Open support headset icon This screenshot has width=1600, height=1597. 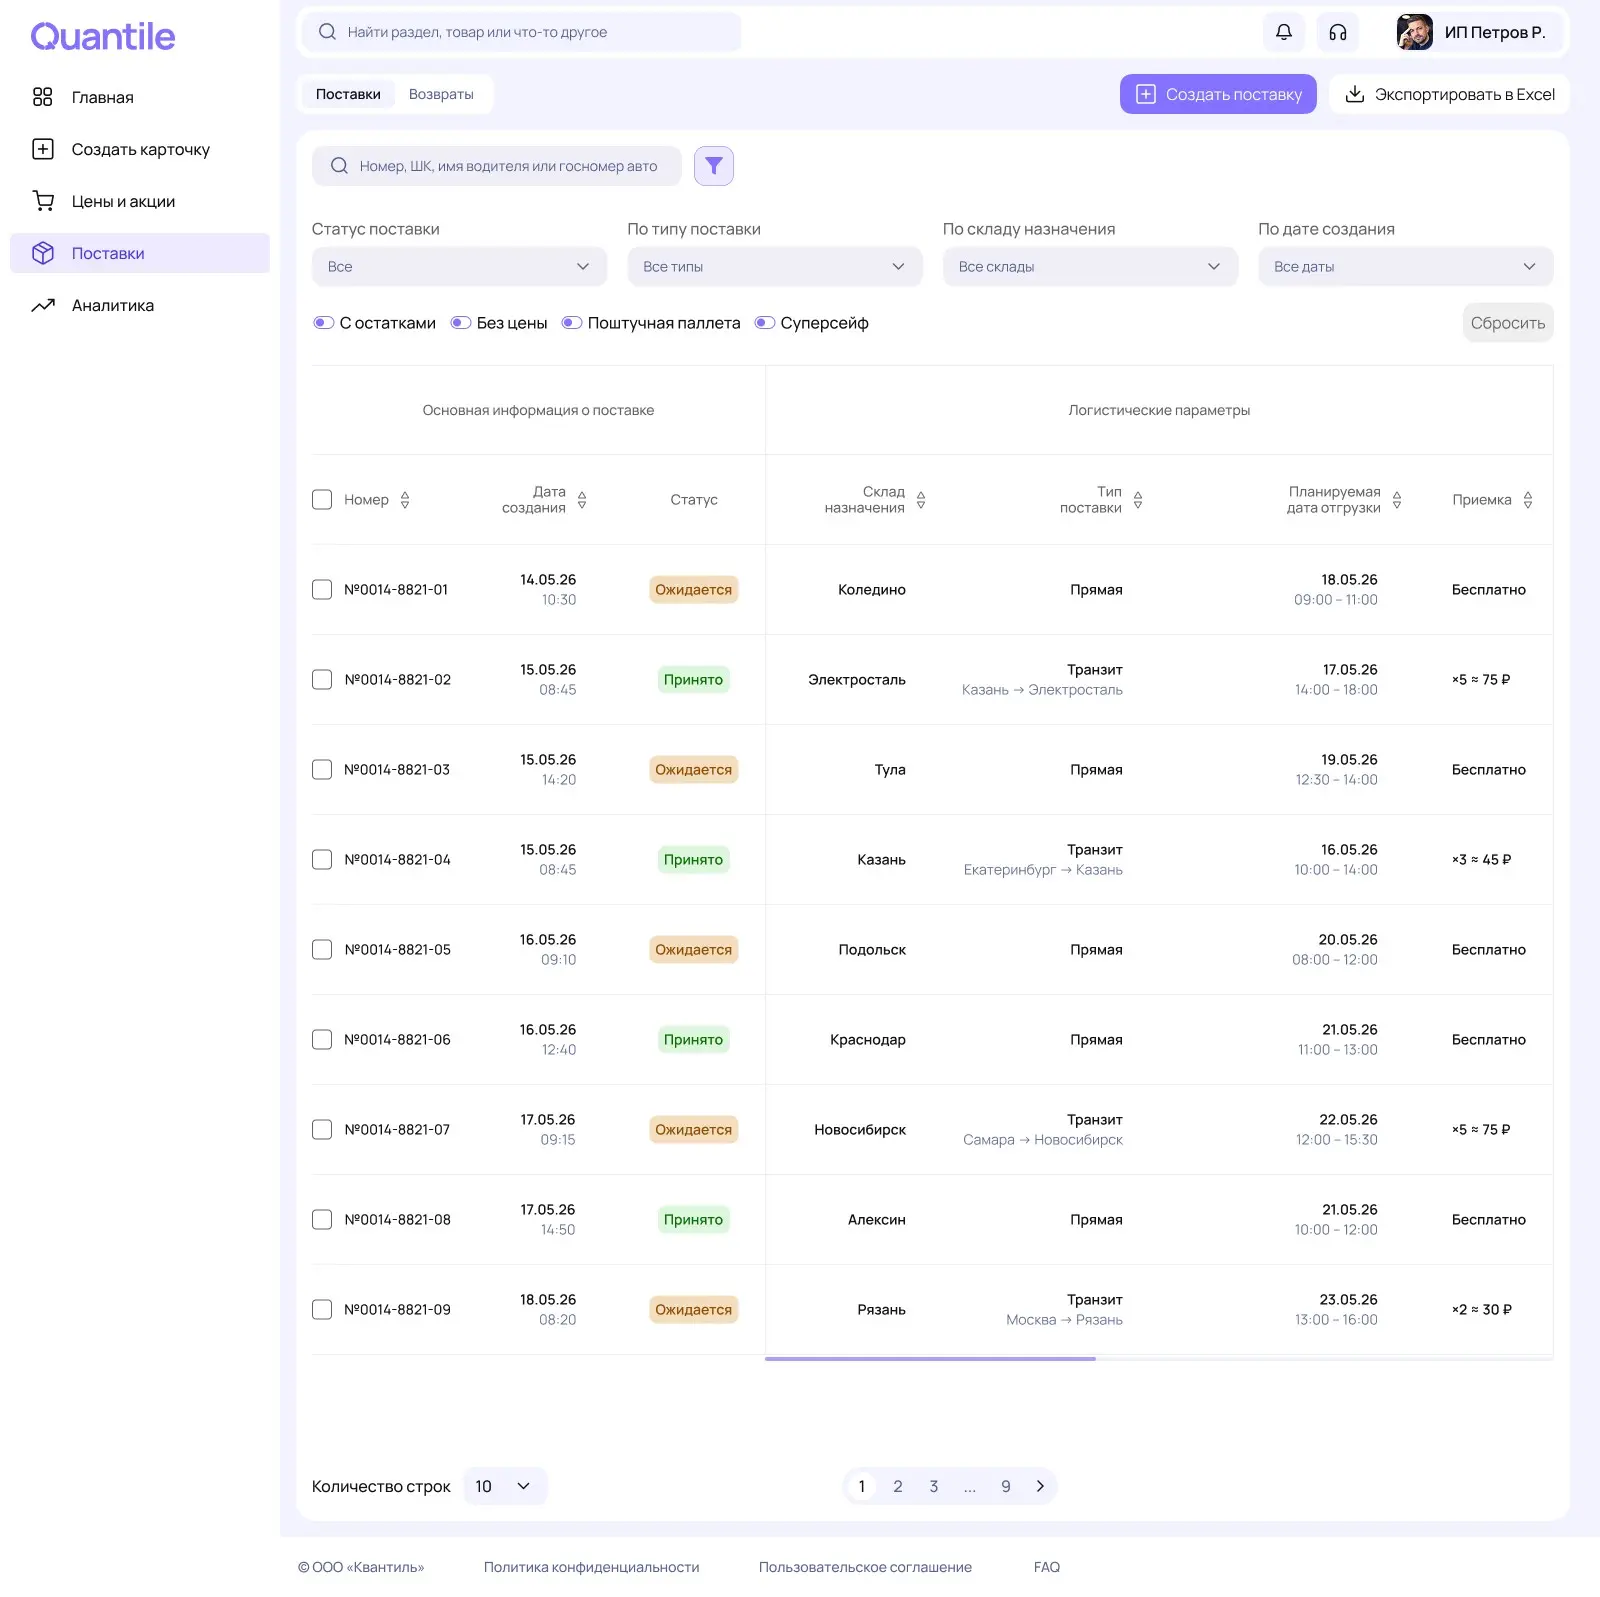click(x=1338, y=32)
